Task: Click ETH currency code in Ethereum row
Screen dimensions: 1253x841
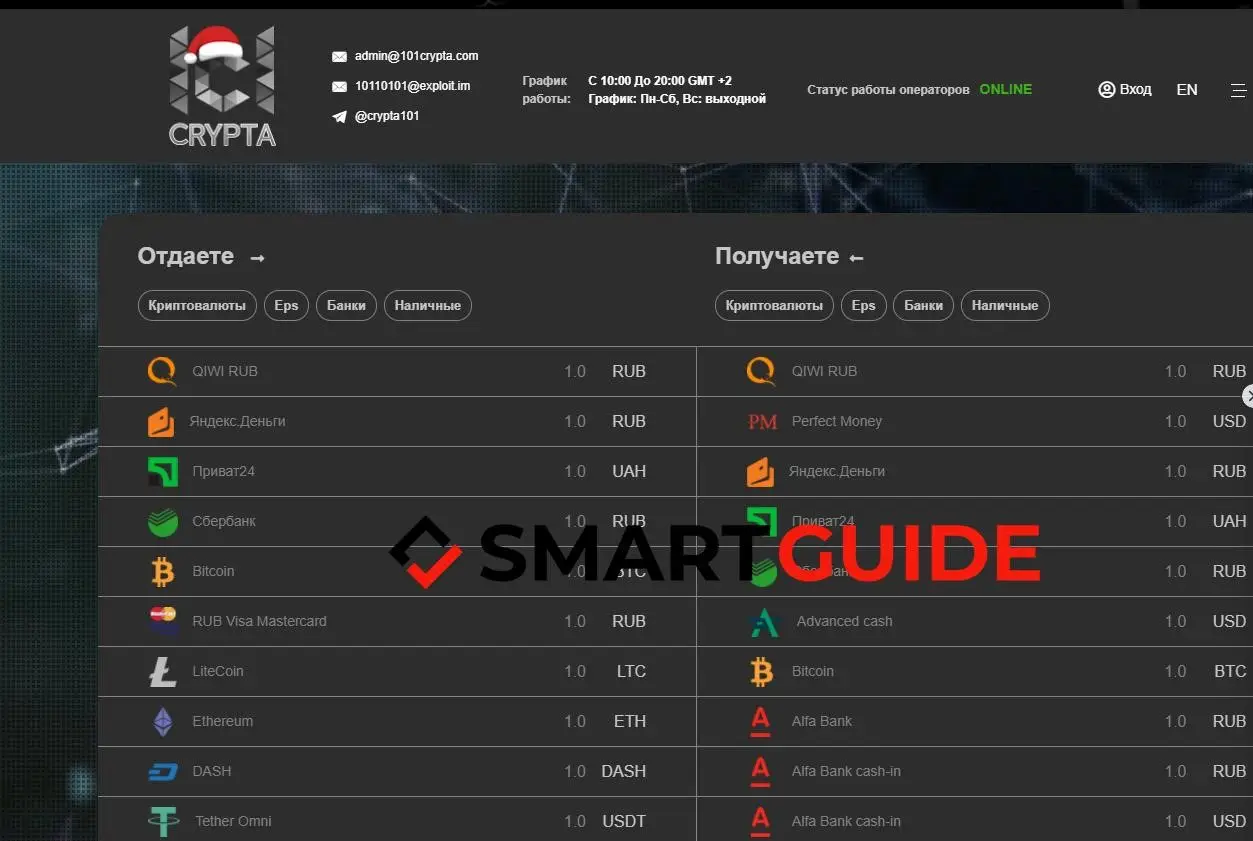Action: pos(630,721)
